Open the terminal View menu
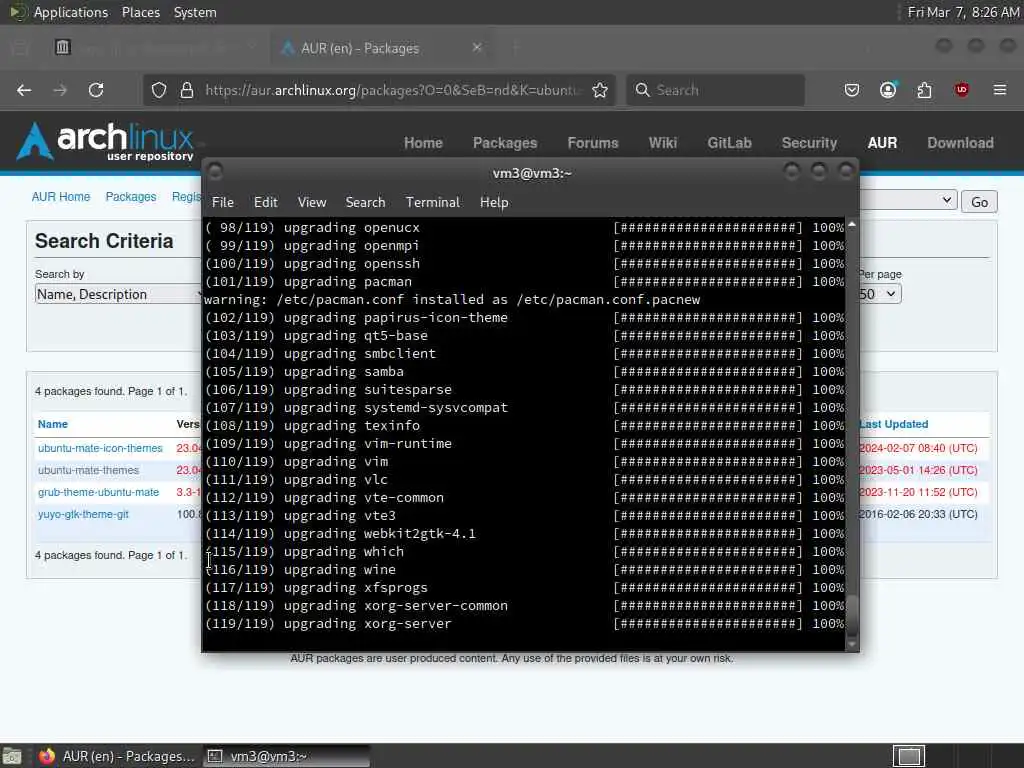Image resolution: width=1024 pixels, height=768 pixels. (312, 202)
